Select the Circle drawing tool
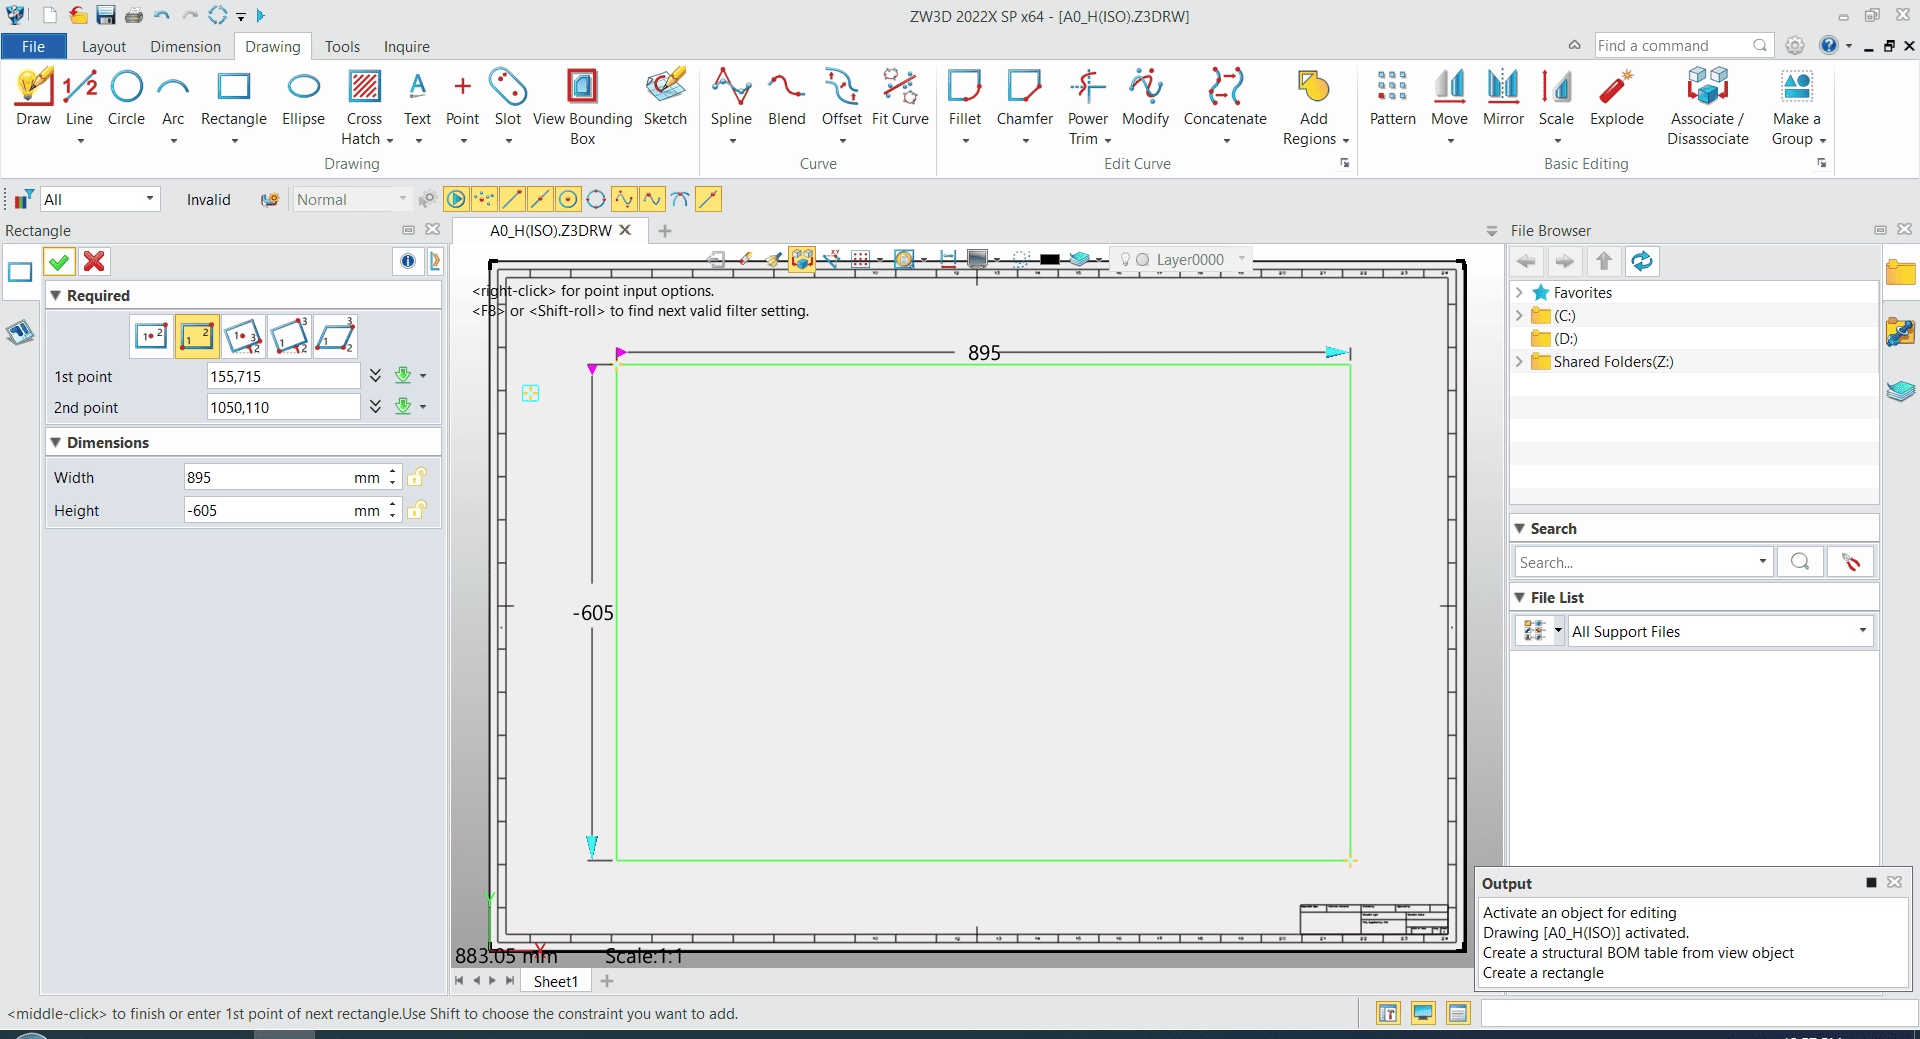Viewport: 1920px width, 1039px height. (126, 100)
